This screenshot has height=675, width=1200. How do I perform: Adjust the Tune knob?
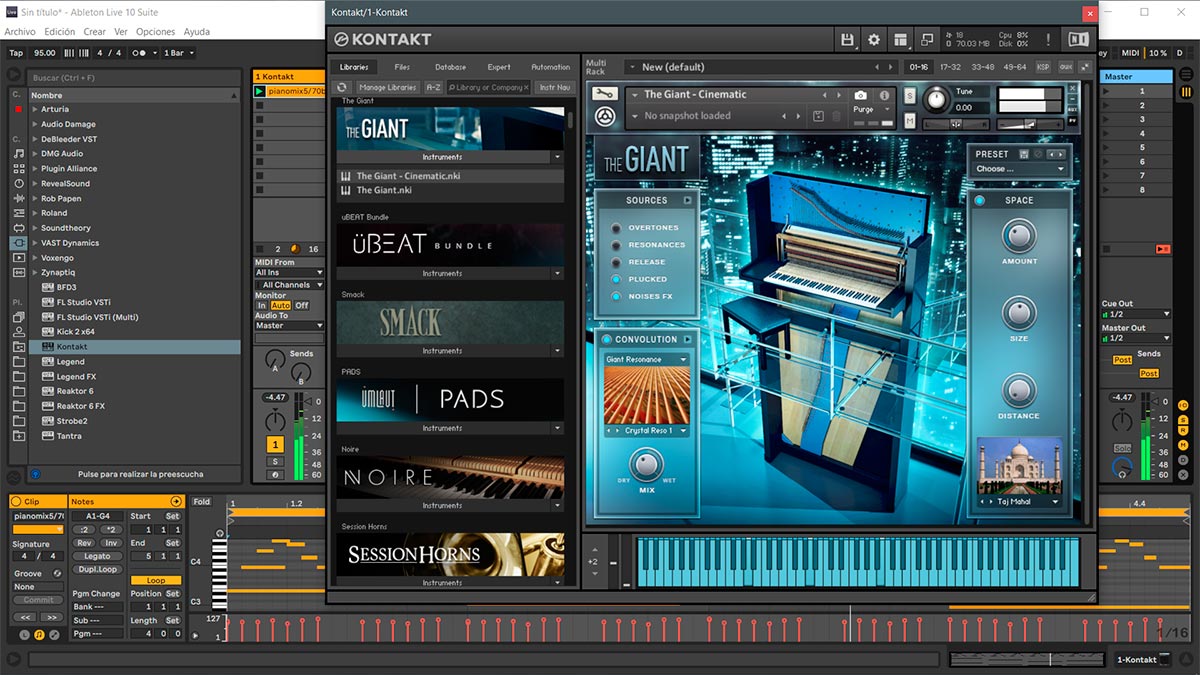pos(937,99)
